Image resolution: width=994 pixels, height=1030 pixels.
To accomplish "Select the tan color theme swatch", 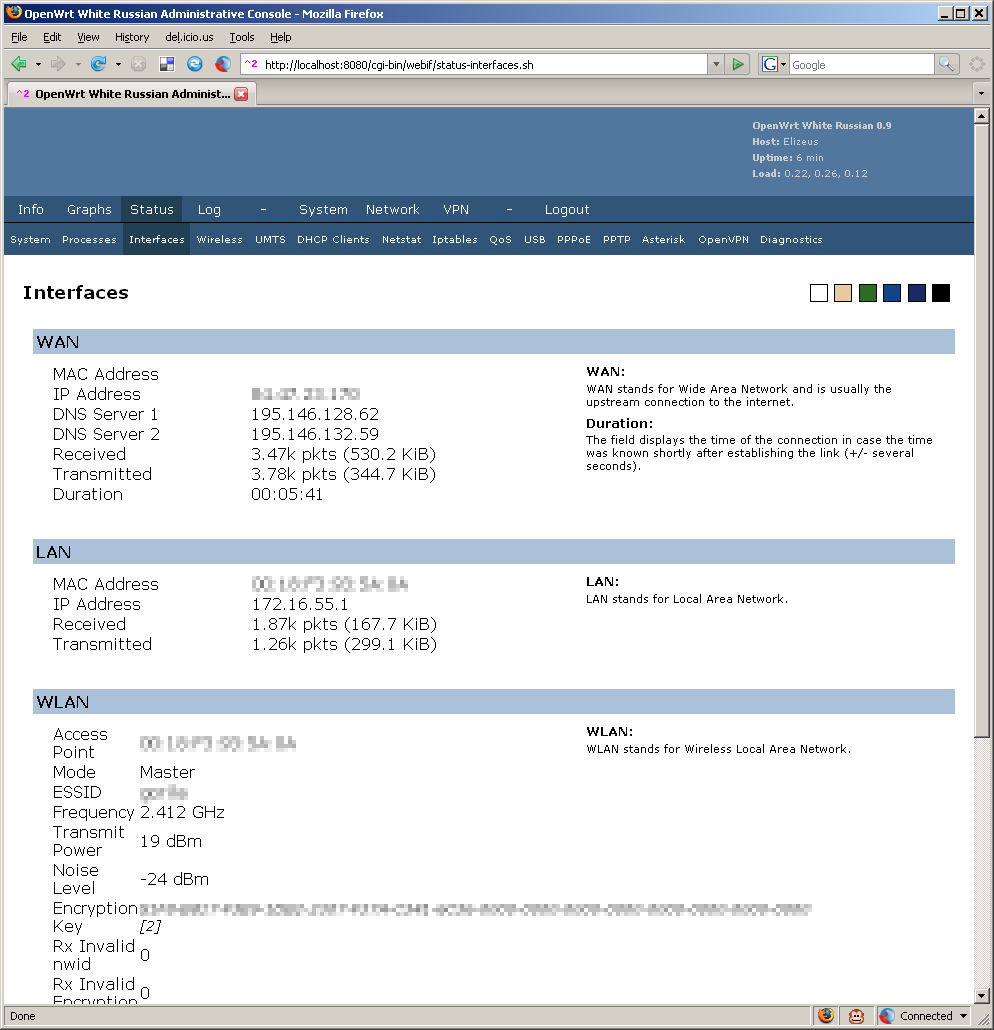I will [843, 293].
